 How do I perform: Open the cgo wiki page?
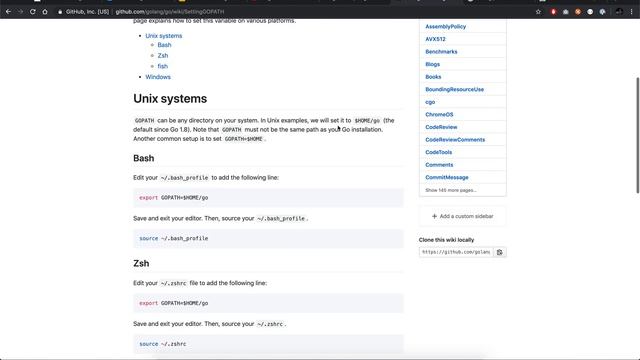tap(430, 102)
